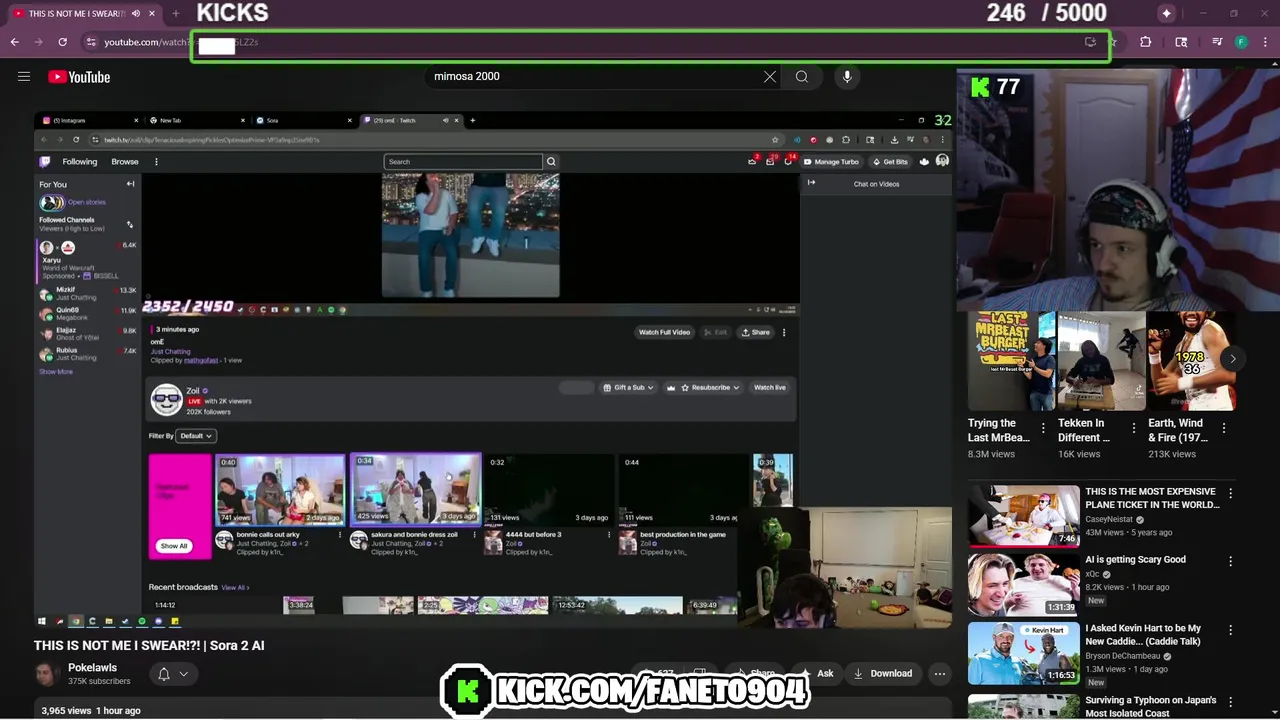The width and height of the screenshot is (1280, 720).
Task: Open Earth, Wind & Fire Short thumbnail
Action: point(1191,361)
